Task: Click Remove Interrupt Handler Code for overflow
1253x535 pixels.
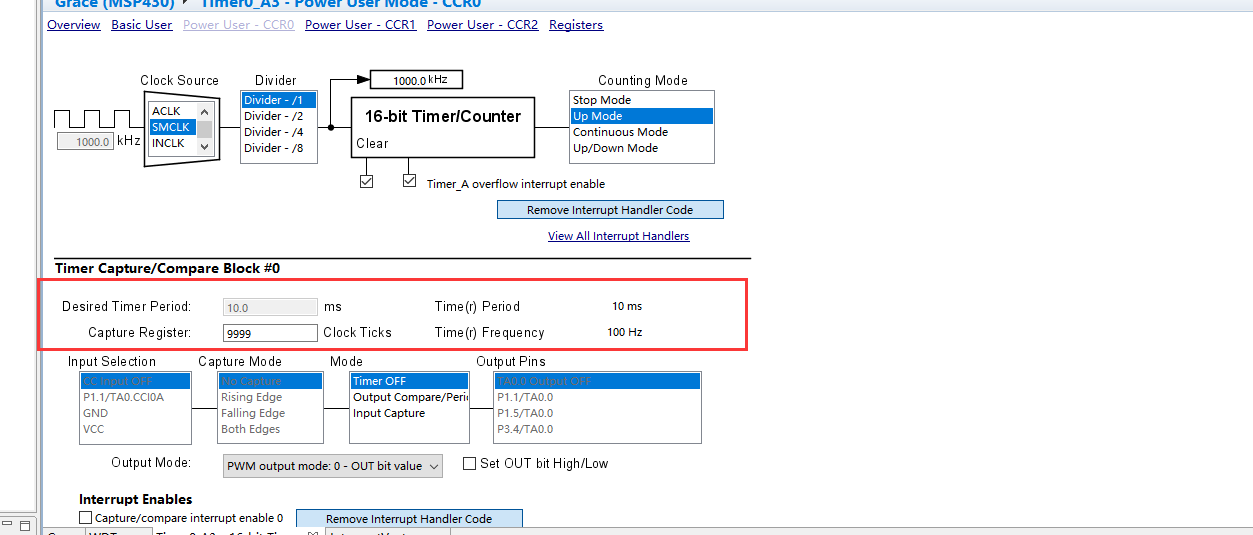Action: pyautogui.click(x=610, y=210)
